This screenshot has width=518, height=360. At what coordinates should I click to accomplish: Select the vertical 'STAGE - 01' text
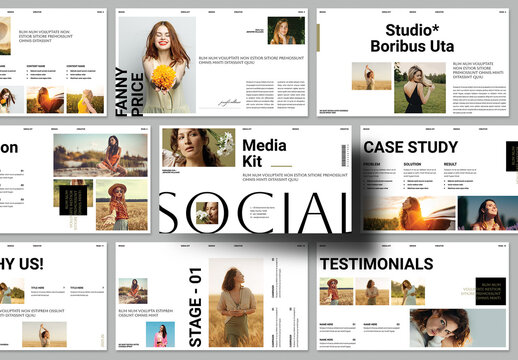[195, 307]
